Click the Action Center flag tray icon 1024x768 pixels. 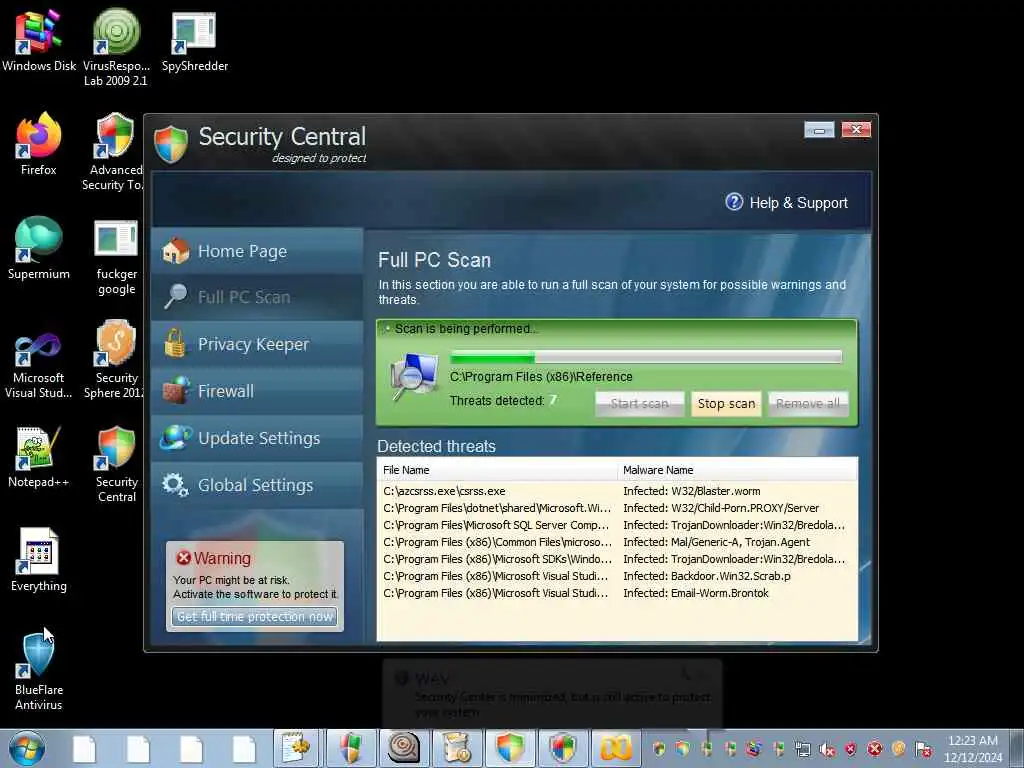923,749
